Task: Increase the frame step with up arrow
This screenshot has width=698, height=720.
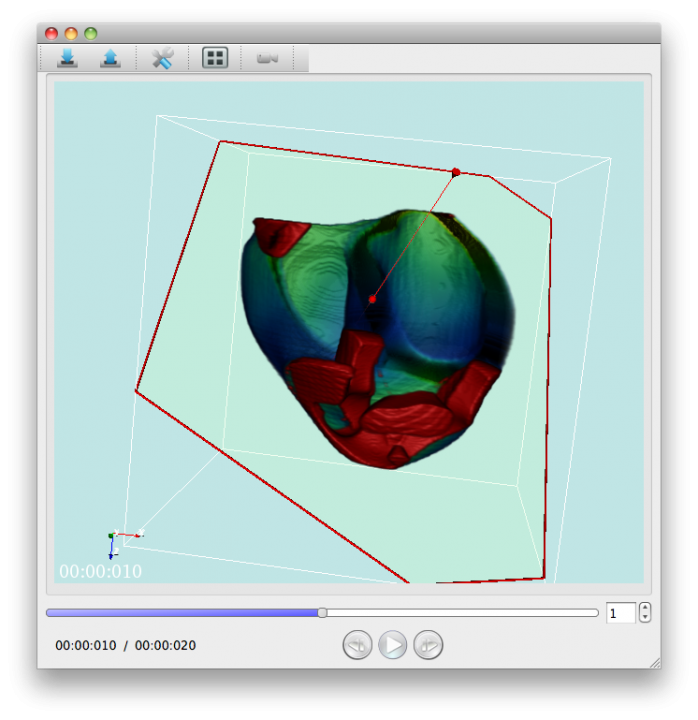Action: (645, 608)
